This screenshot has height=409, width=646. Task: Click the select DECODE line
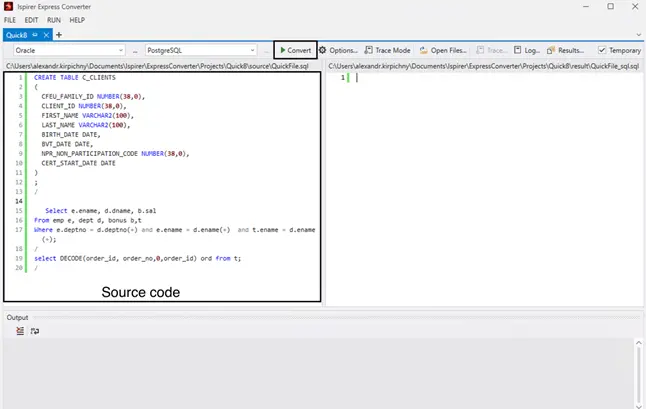tap(138, 259)
